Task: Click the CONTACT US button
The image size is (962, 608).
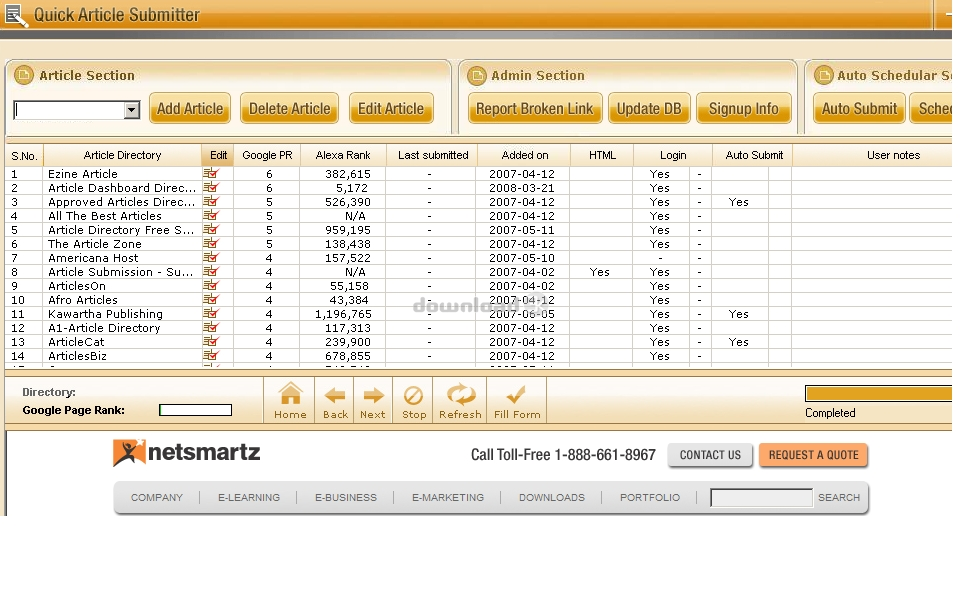Action: point(710,455)
